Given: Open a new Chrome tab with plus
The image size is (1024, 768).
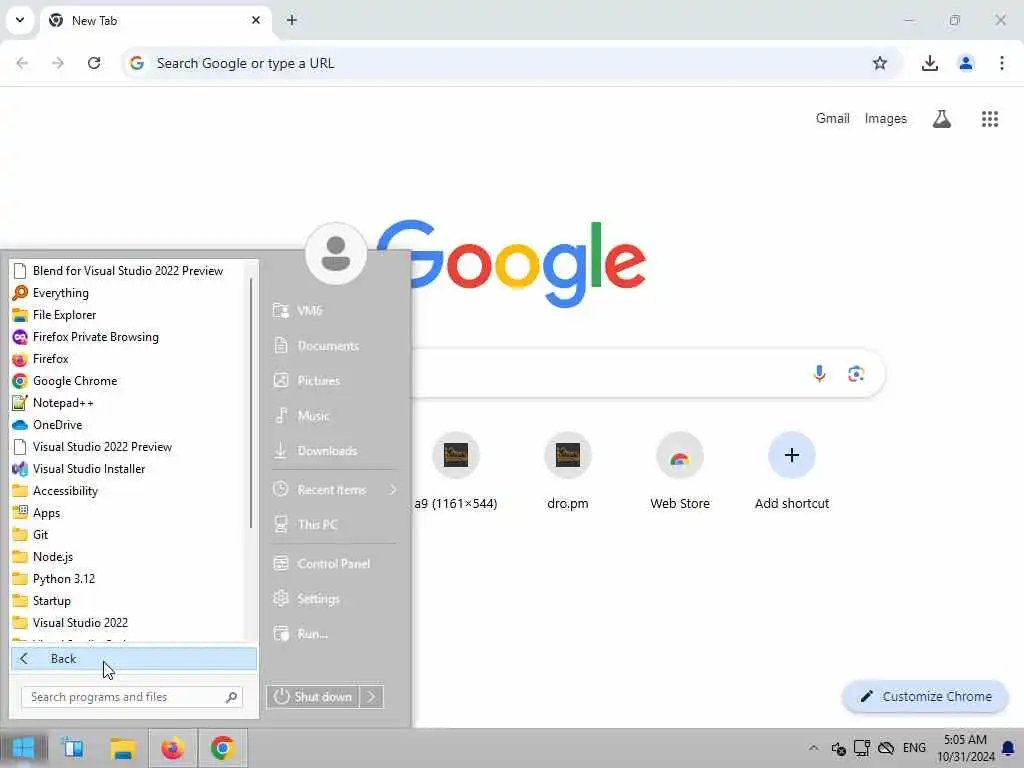Looking at the screenshot, I should [x=292, y=20].
